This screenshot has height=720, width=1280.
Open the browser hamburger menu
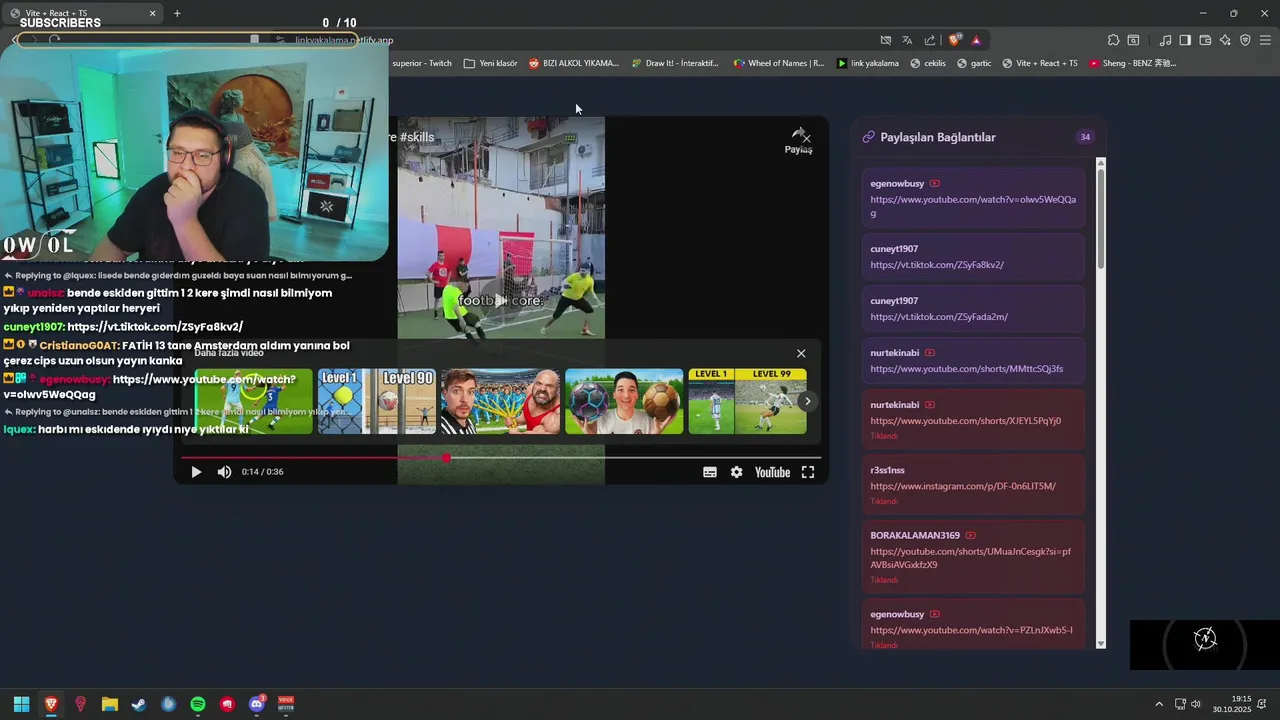[x=1265, y=40]
